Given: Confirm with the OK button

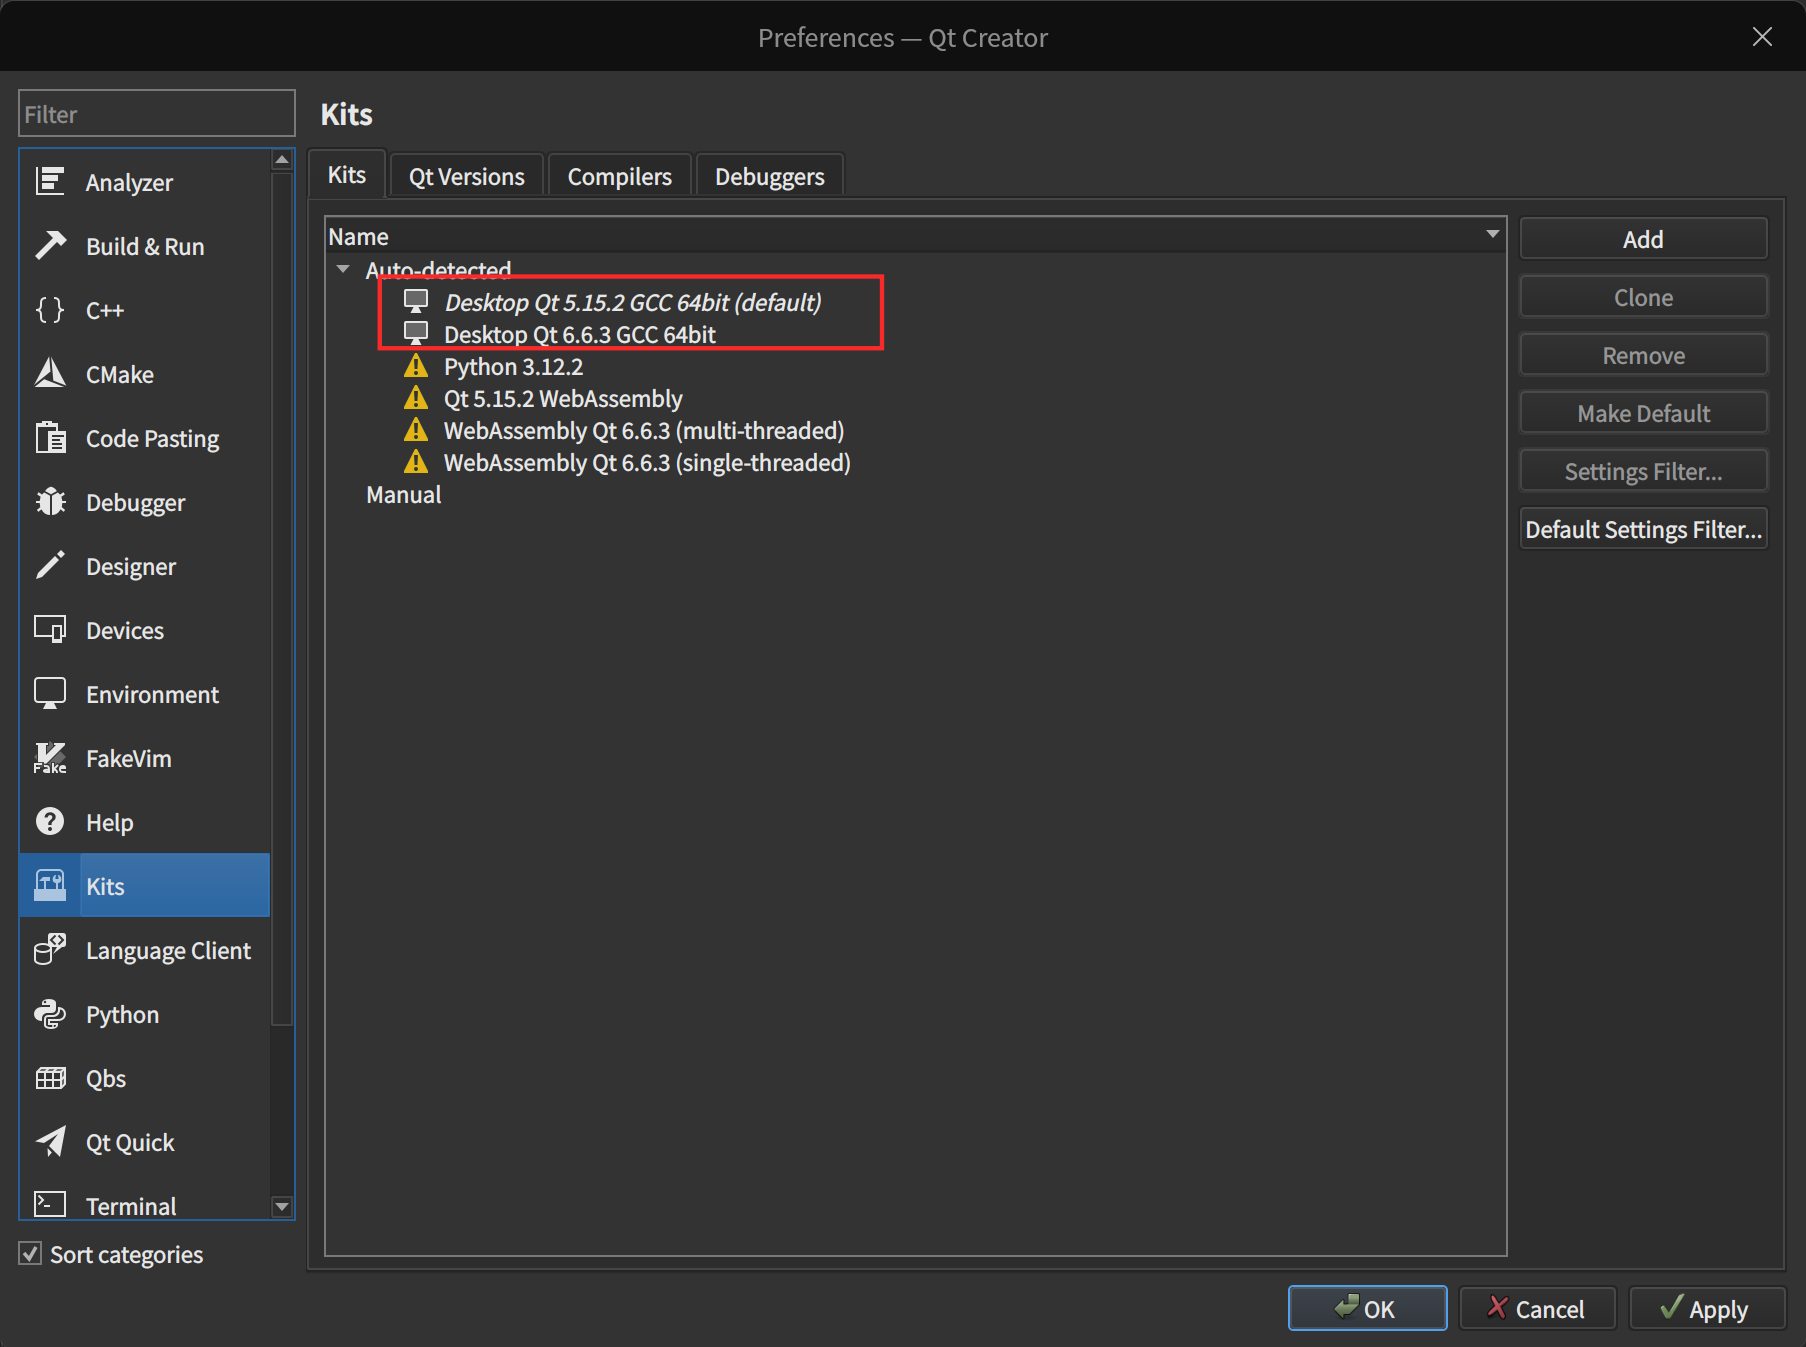Looking at the screenshot, I should [1367, 1308].
